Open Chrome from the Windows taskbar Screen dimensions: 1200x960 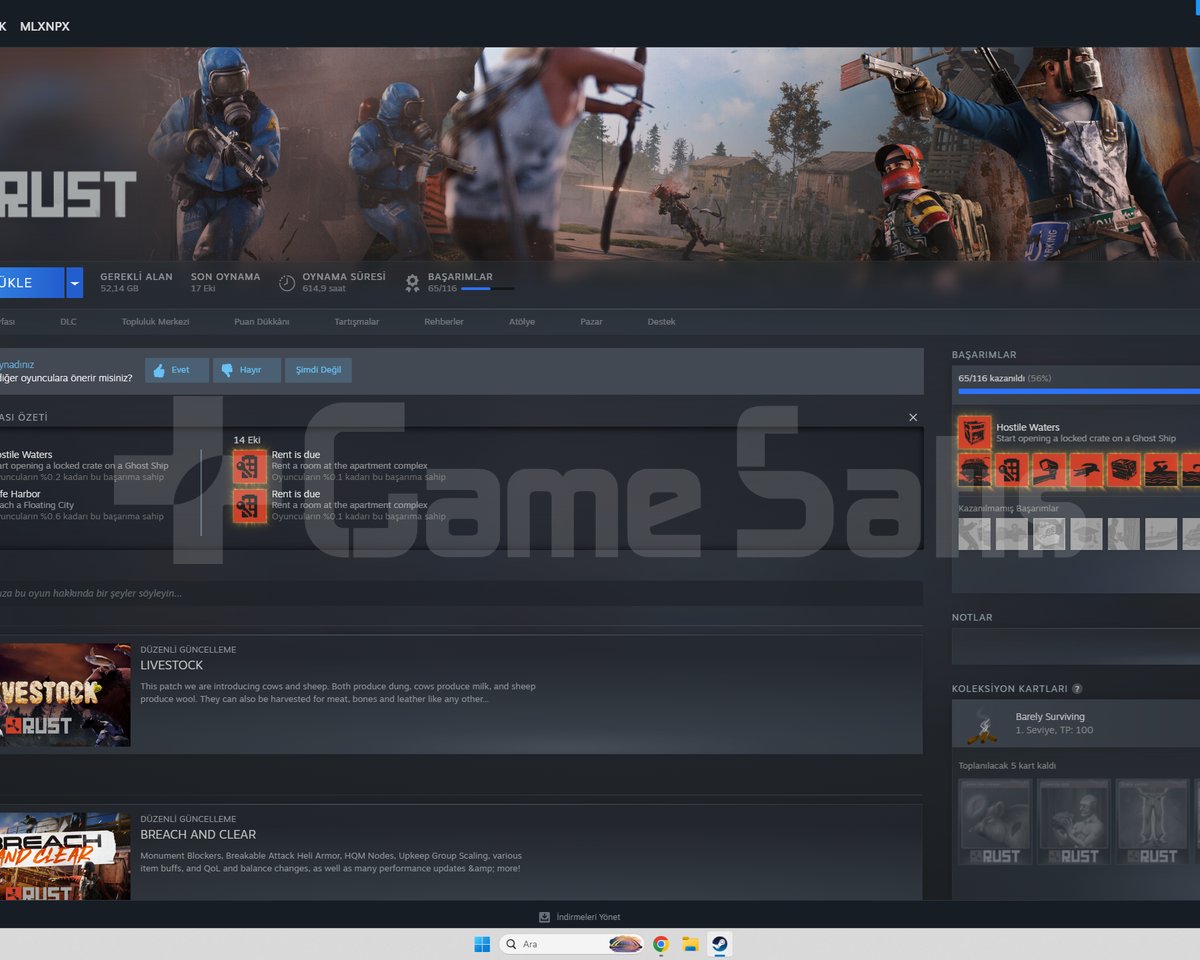[x=660, y=944]
